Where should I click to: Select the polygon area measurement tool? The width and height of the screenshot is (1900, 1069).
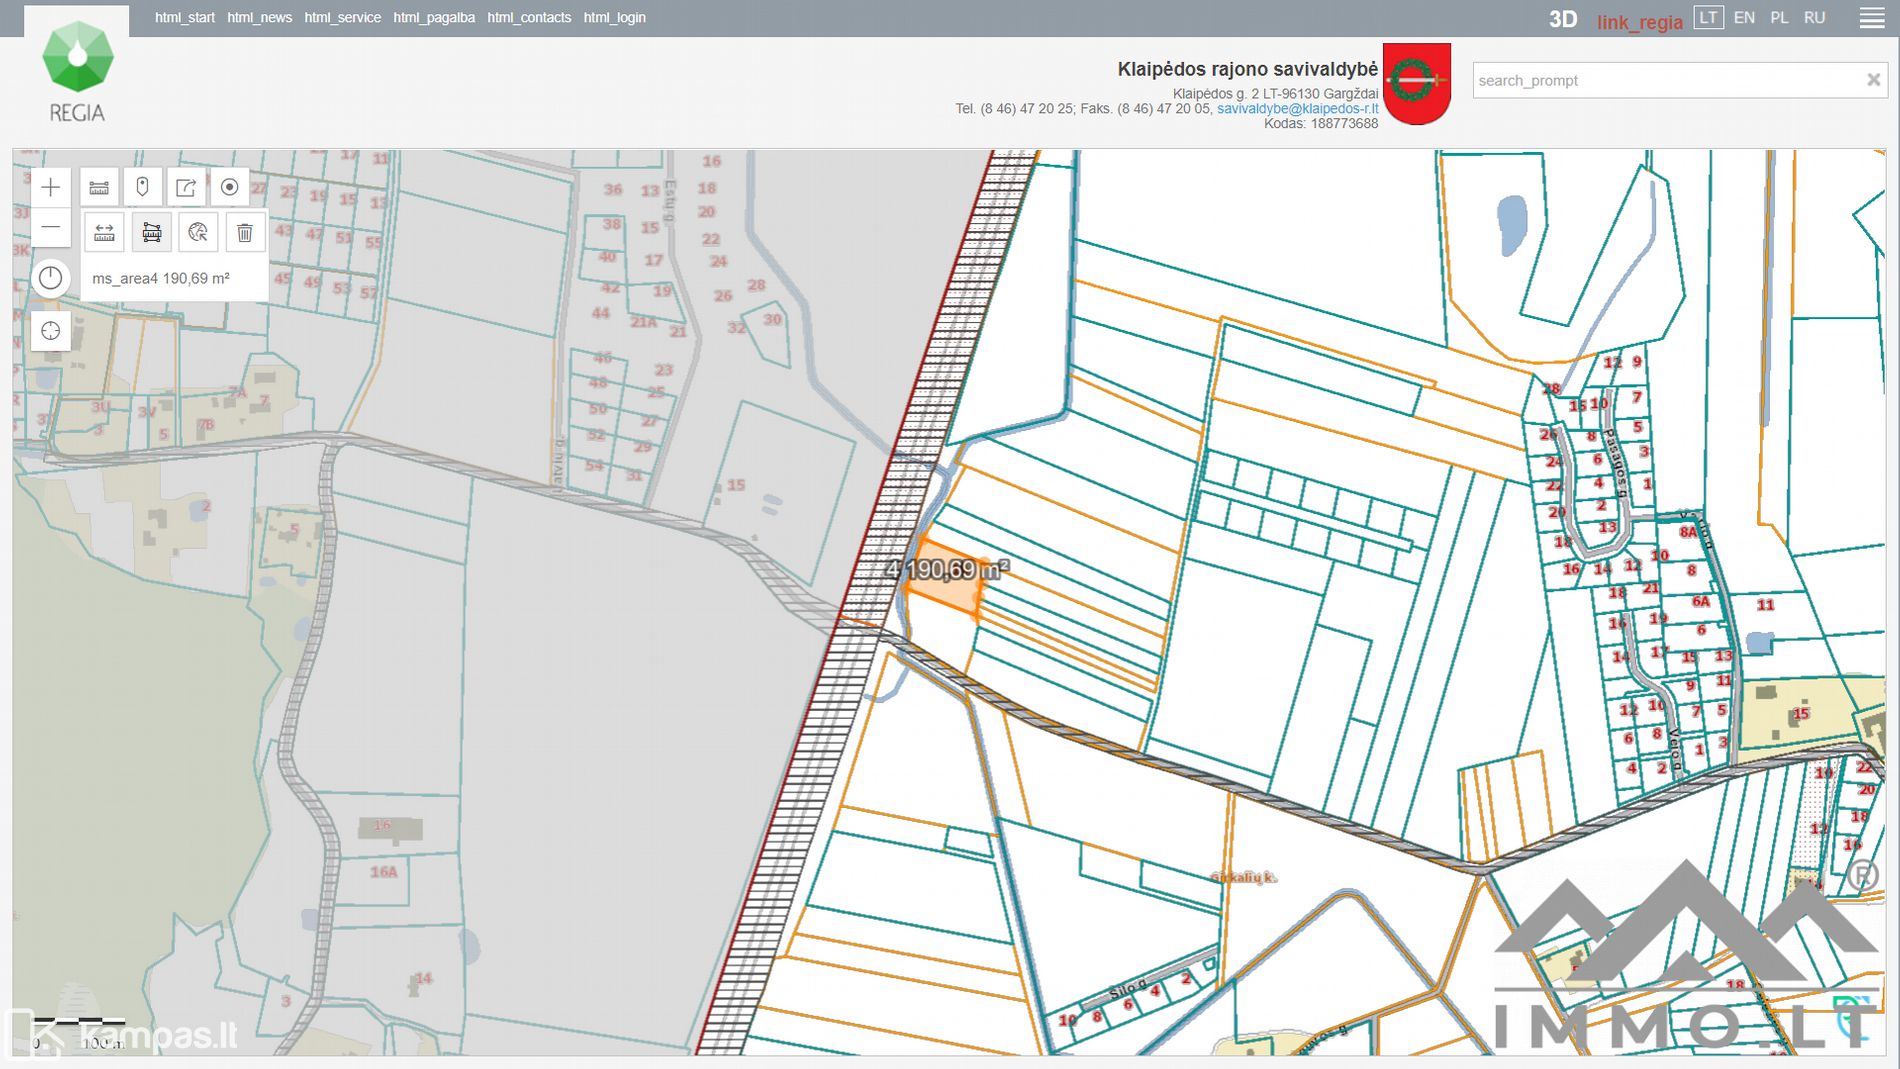152,233
